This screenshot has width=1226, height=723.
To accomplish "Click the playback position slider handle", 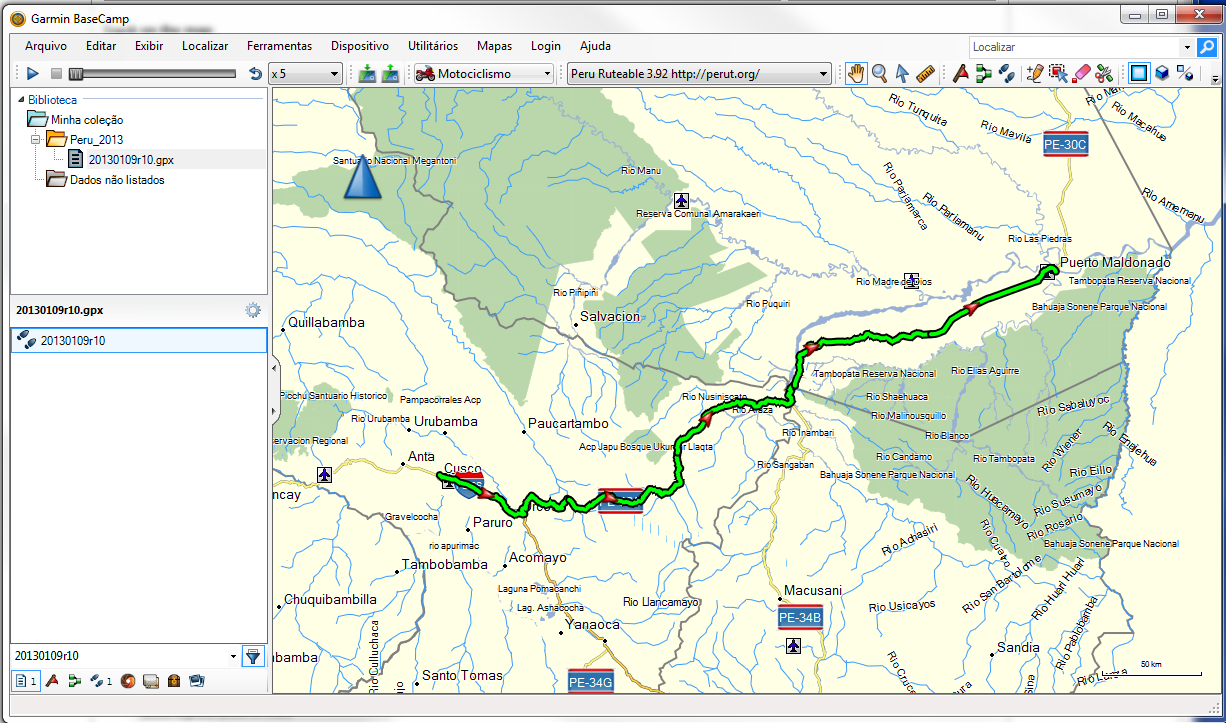I will click(x=76, y=73).
